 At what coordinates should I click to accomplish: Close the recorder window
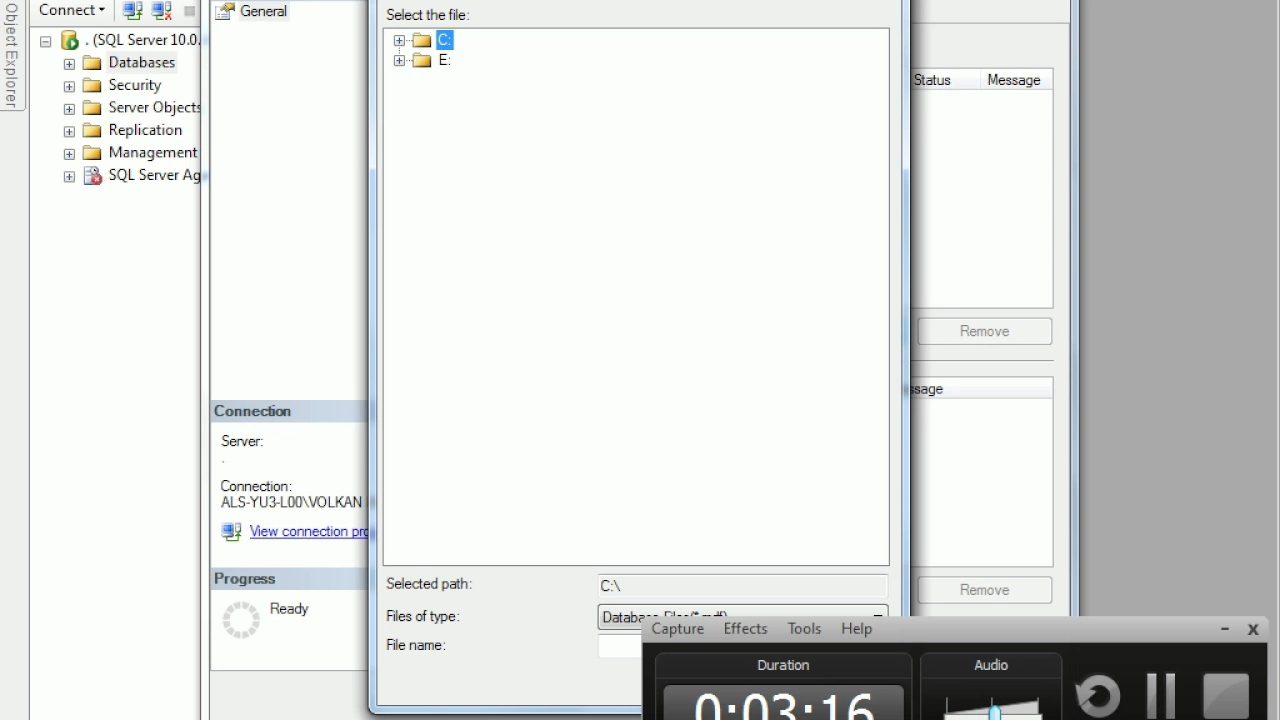(1253, 629)
